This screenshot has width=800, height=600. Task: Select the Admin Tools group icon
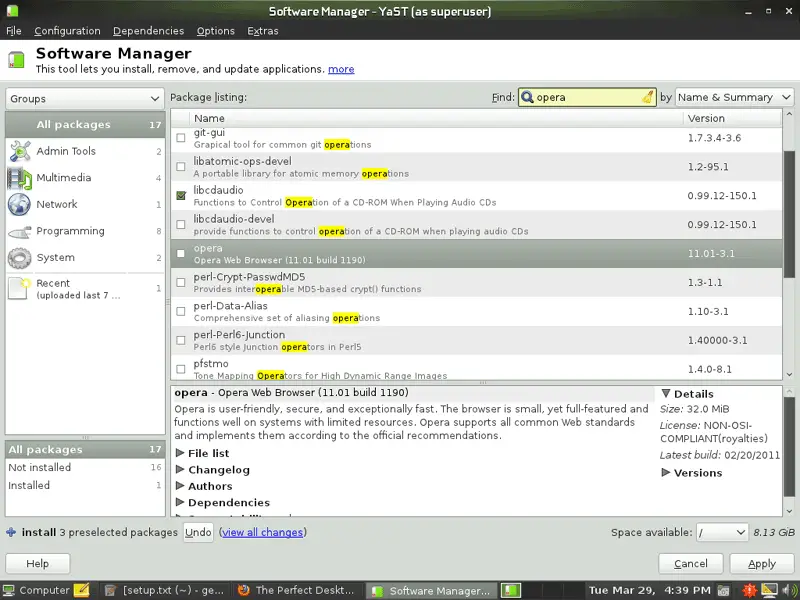tap(20, 151)
